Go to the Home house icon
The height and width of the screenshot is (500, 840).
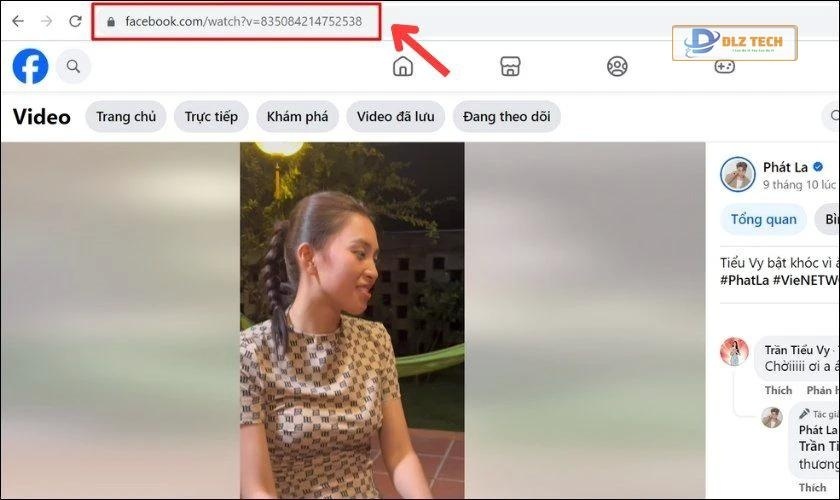[403, 66]
